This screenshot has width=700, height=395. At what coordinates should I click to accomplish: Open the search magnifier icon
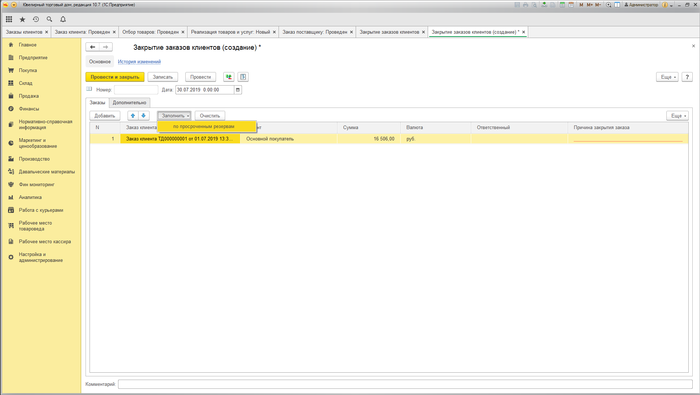click(x=50, y=19)
